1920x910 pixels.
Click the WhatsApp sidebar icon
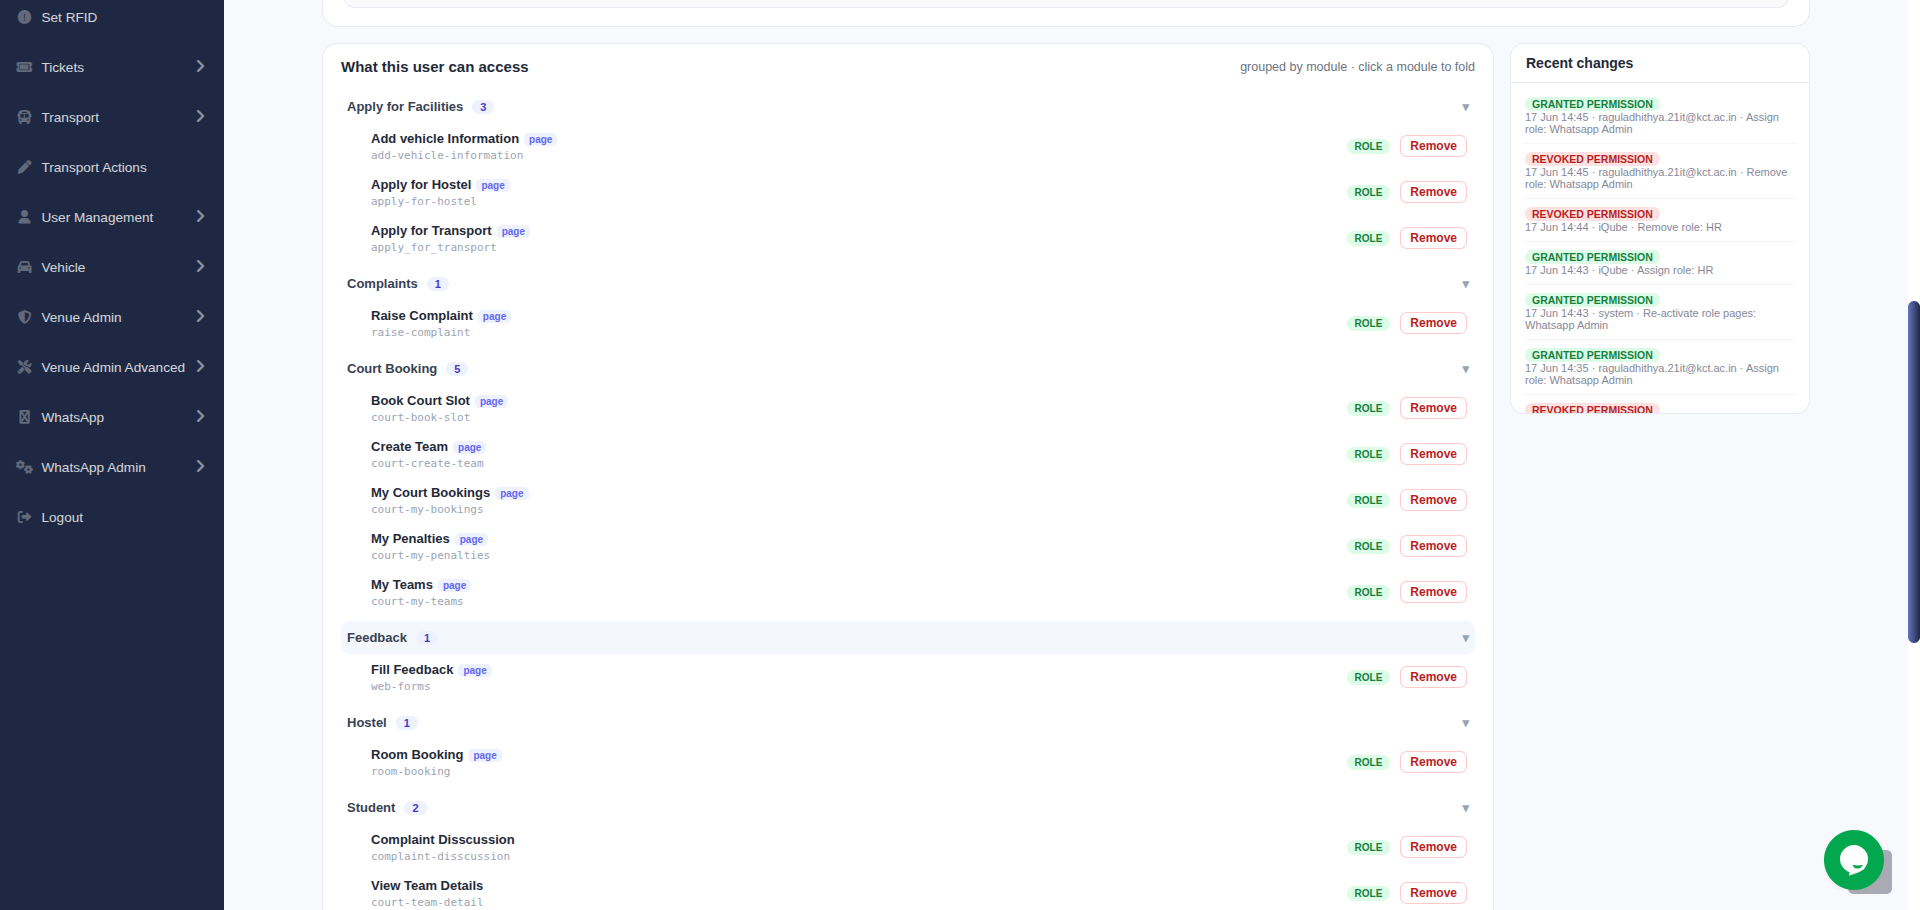(x=24, y=417)
